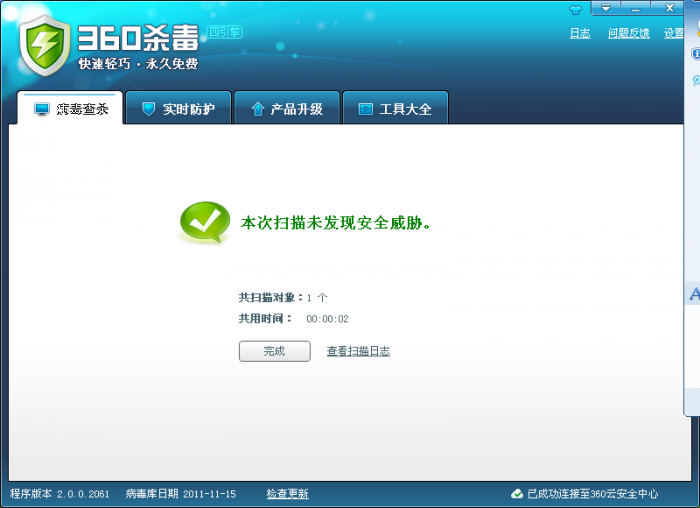Click the toolbox icon on 工具大全 tab
The image size is (700, 508).
tap(366, 109)
